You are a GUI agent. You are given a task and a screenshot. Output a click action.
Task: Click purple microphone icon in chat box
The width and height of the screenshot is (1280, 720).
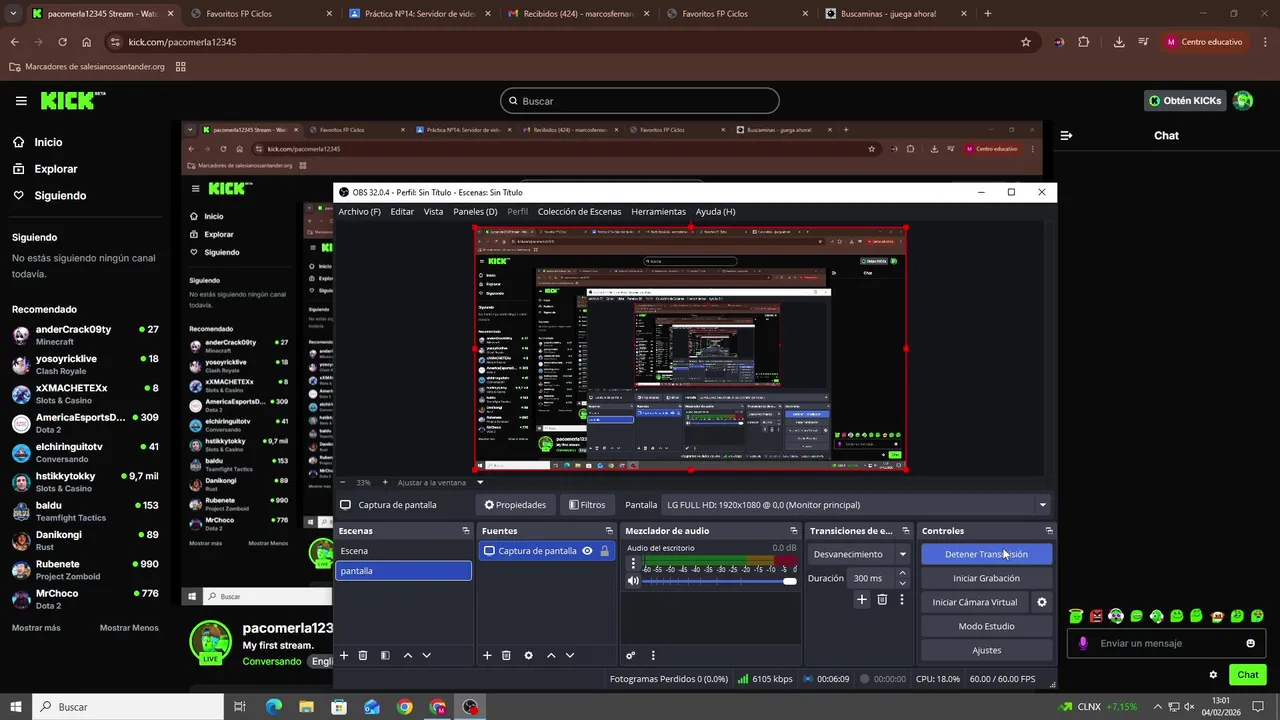pos(1083,643)
